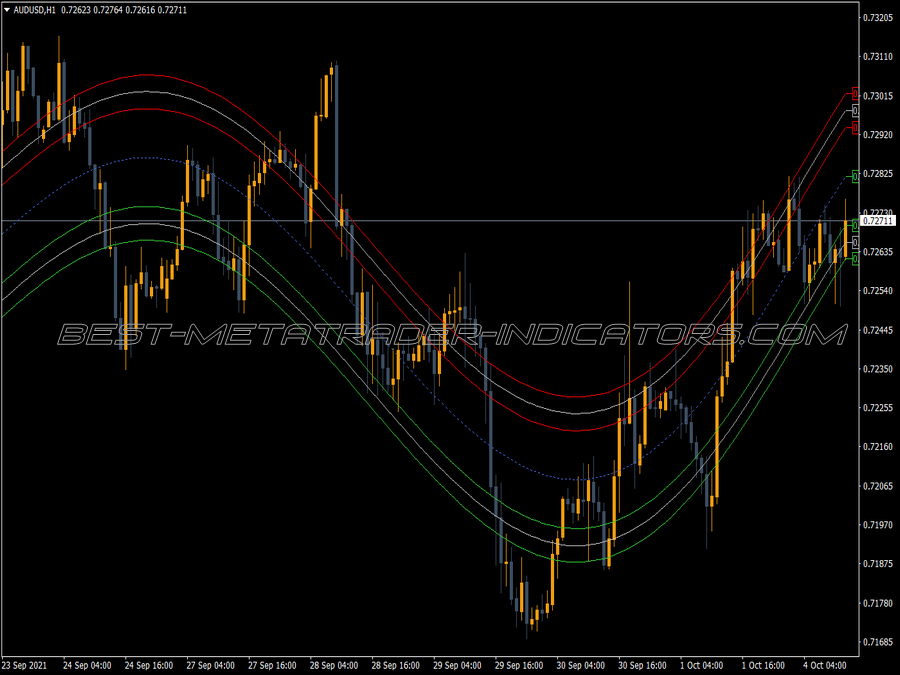The width and height of the screenshot is (900, 675).
Task: Select the lowest green marker near 0.72635
Action: [855, 259]
